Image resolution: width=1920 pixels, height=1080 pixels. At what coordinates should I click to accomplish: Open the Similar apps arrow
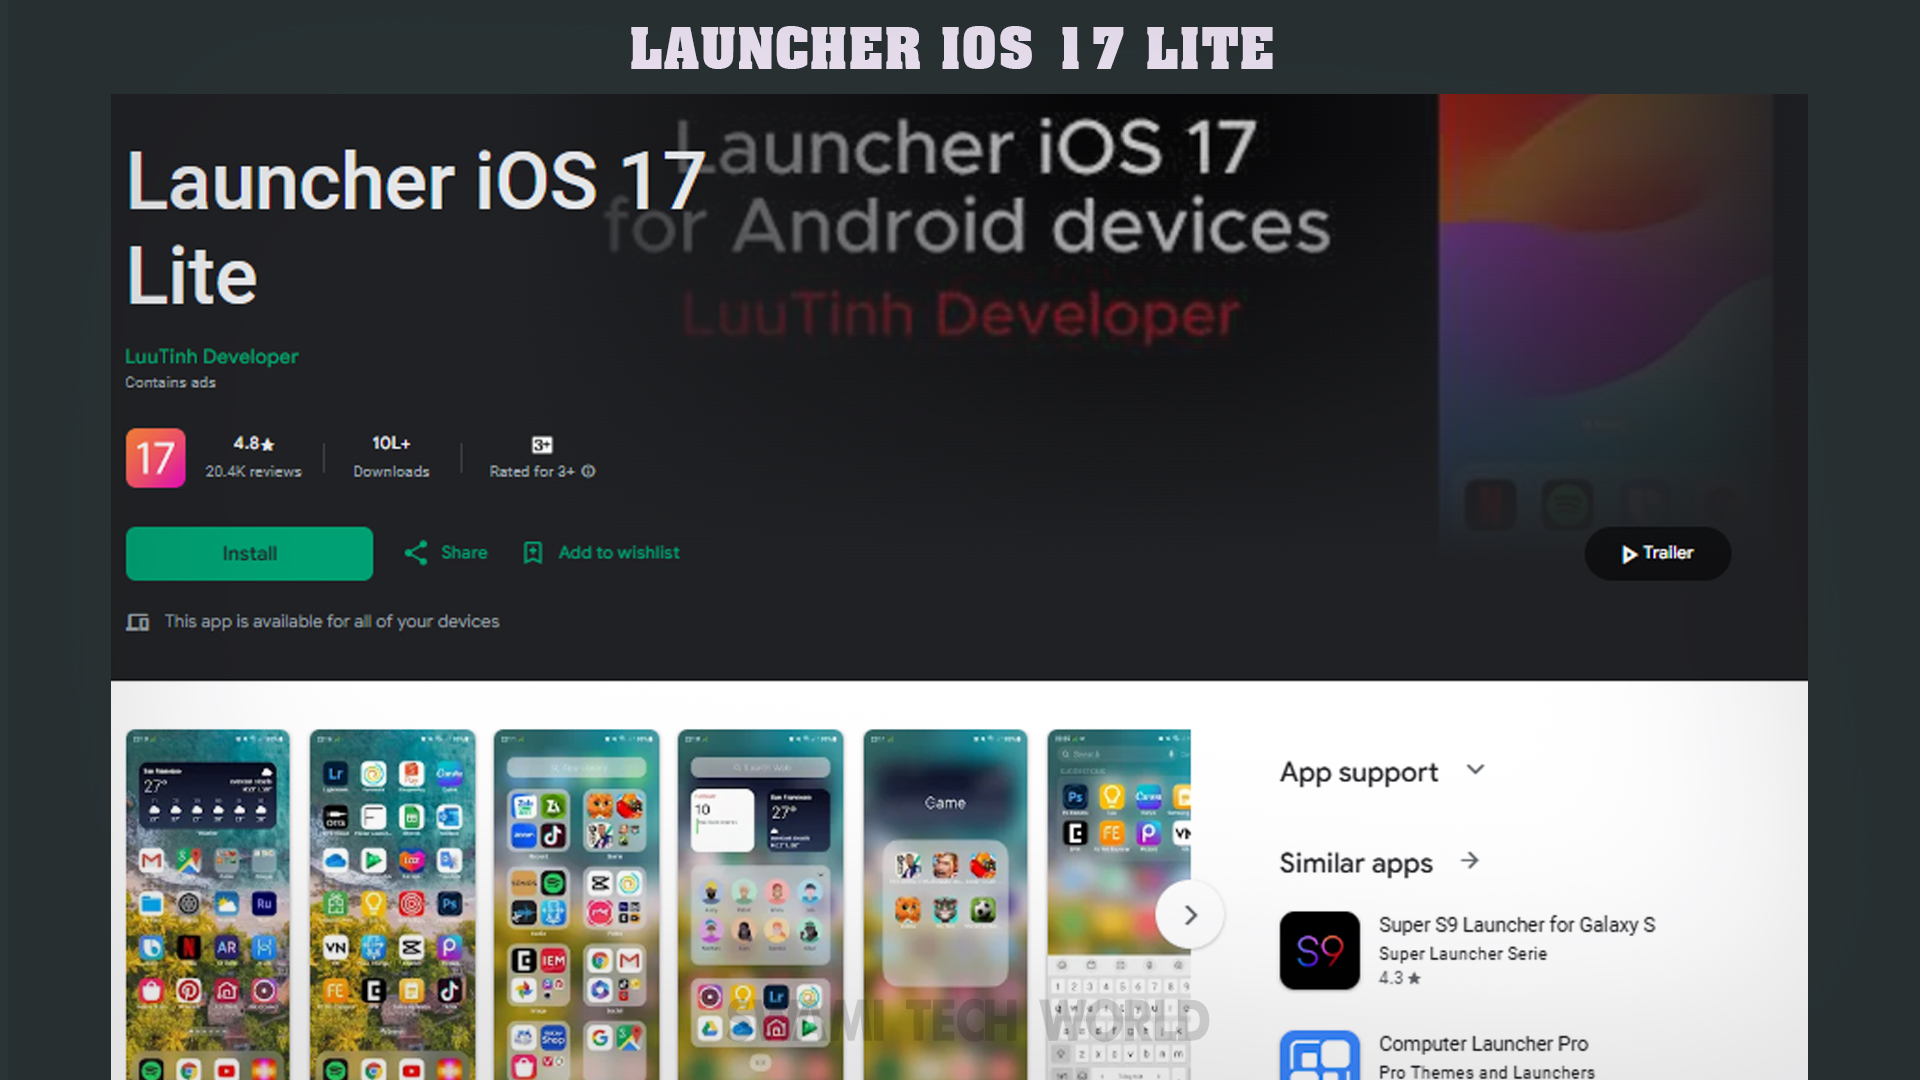(x=1469, y=861)
